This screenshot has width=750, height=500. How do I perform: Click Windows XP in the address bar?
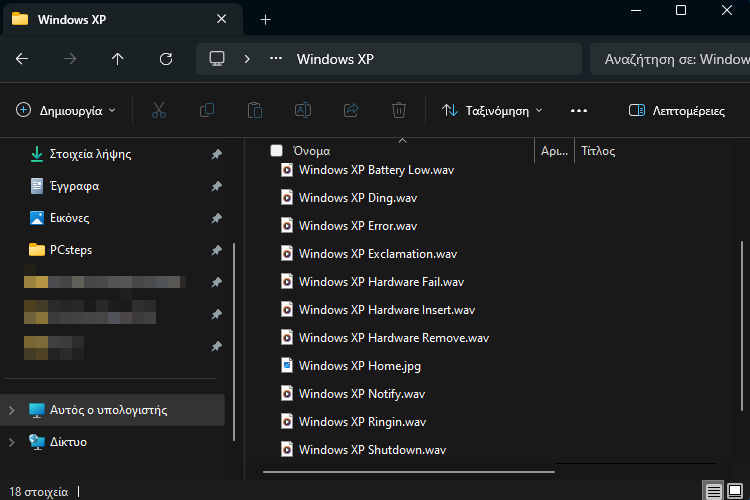point(335,59)
